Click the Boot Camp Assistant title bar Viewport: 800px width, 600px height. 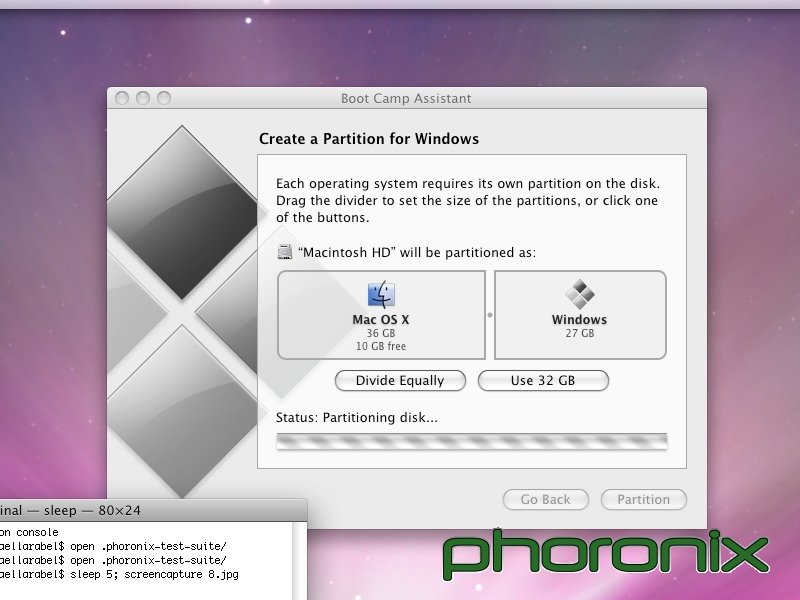(407, 98)
